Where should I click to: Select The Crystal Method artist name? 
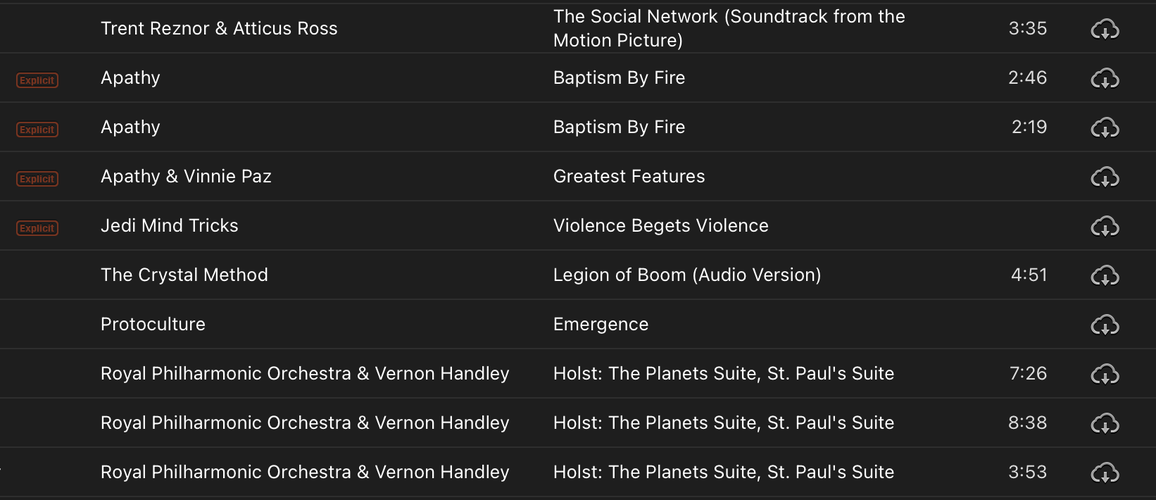[x=184, y=275]
